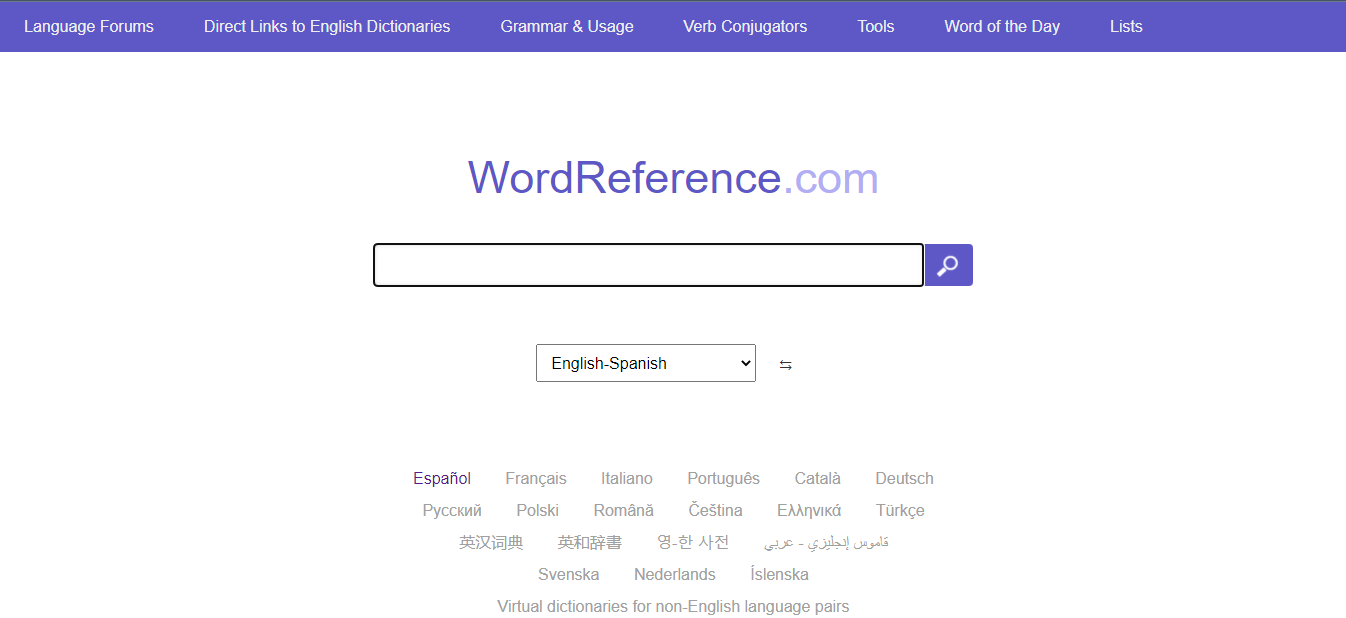
Task: Open the Čeština site link
Action: tap(716, 510)
